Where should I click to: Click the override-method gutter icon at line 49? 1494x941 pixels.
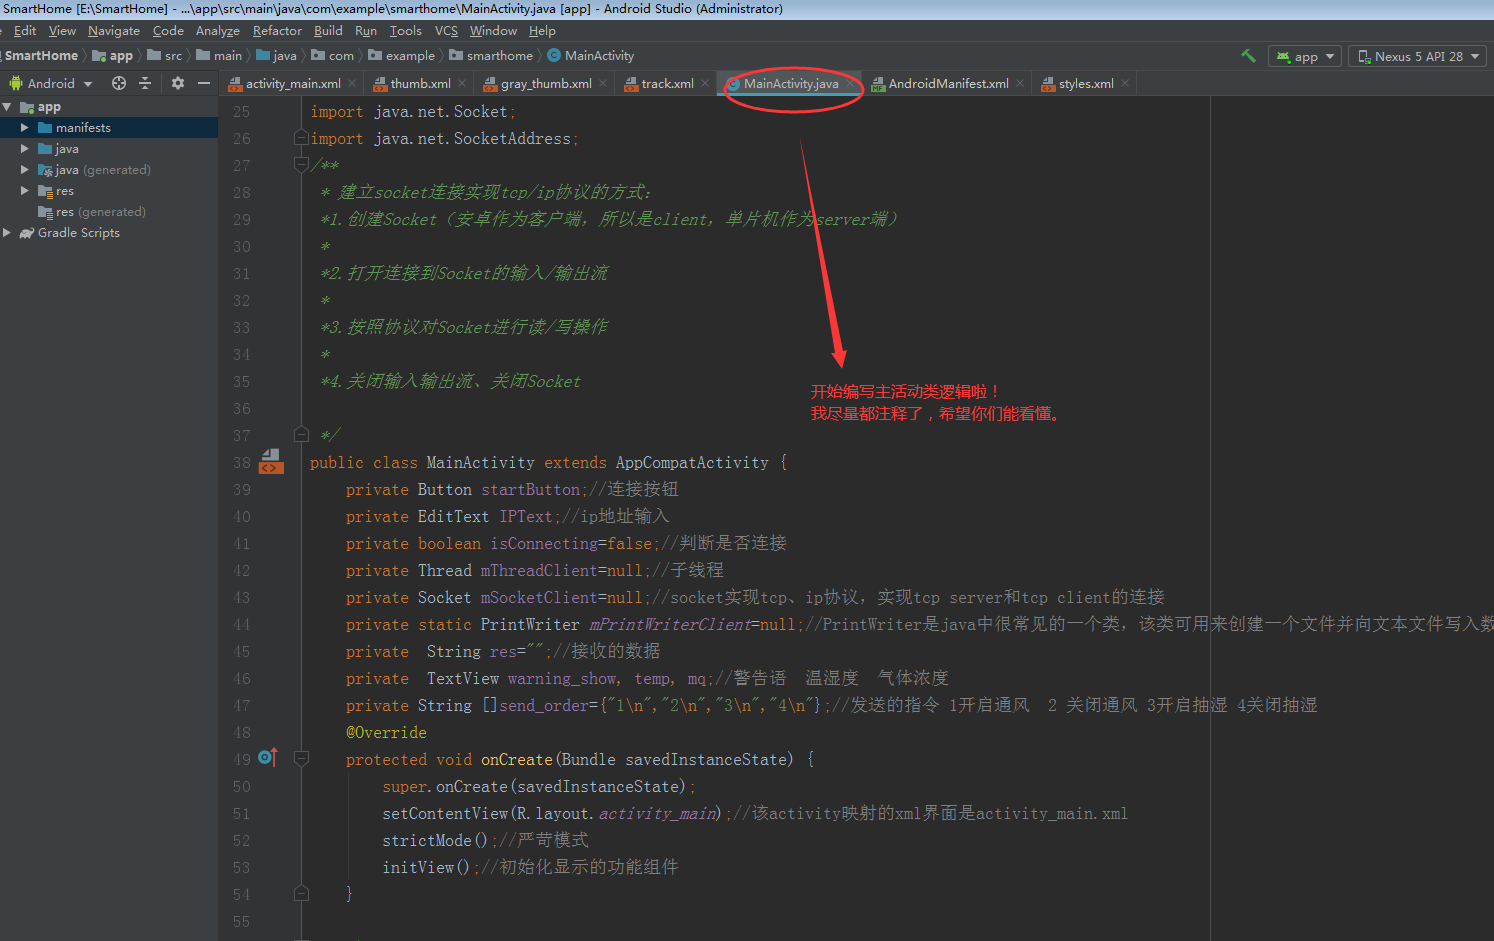(267, 758)
